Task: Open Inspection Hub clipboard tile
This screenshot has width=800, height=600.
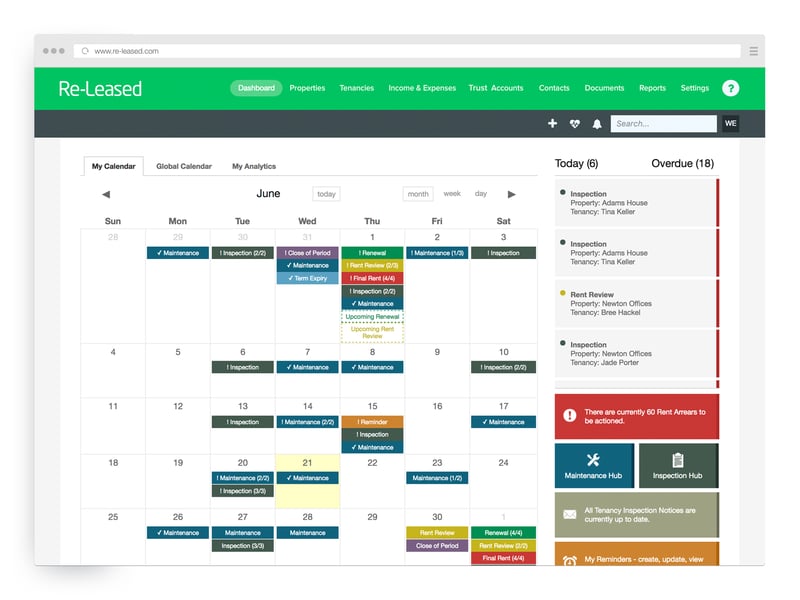Action: coord(677,465)
